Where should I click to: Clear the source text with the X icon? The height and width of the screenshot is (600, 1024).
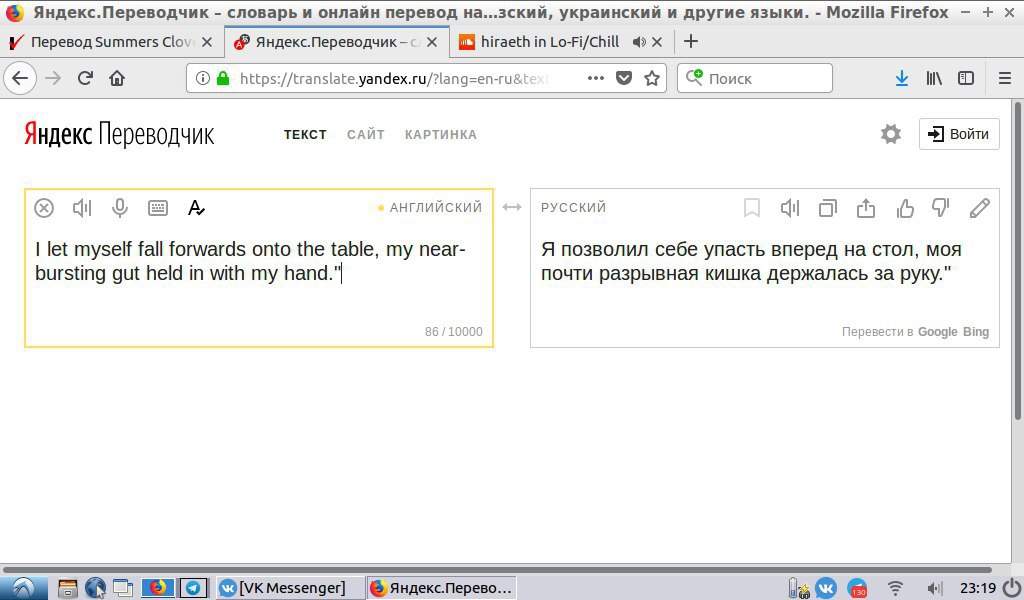pyautogui.click(x=44, y=208)
